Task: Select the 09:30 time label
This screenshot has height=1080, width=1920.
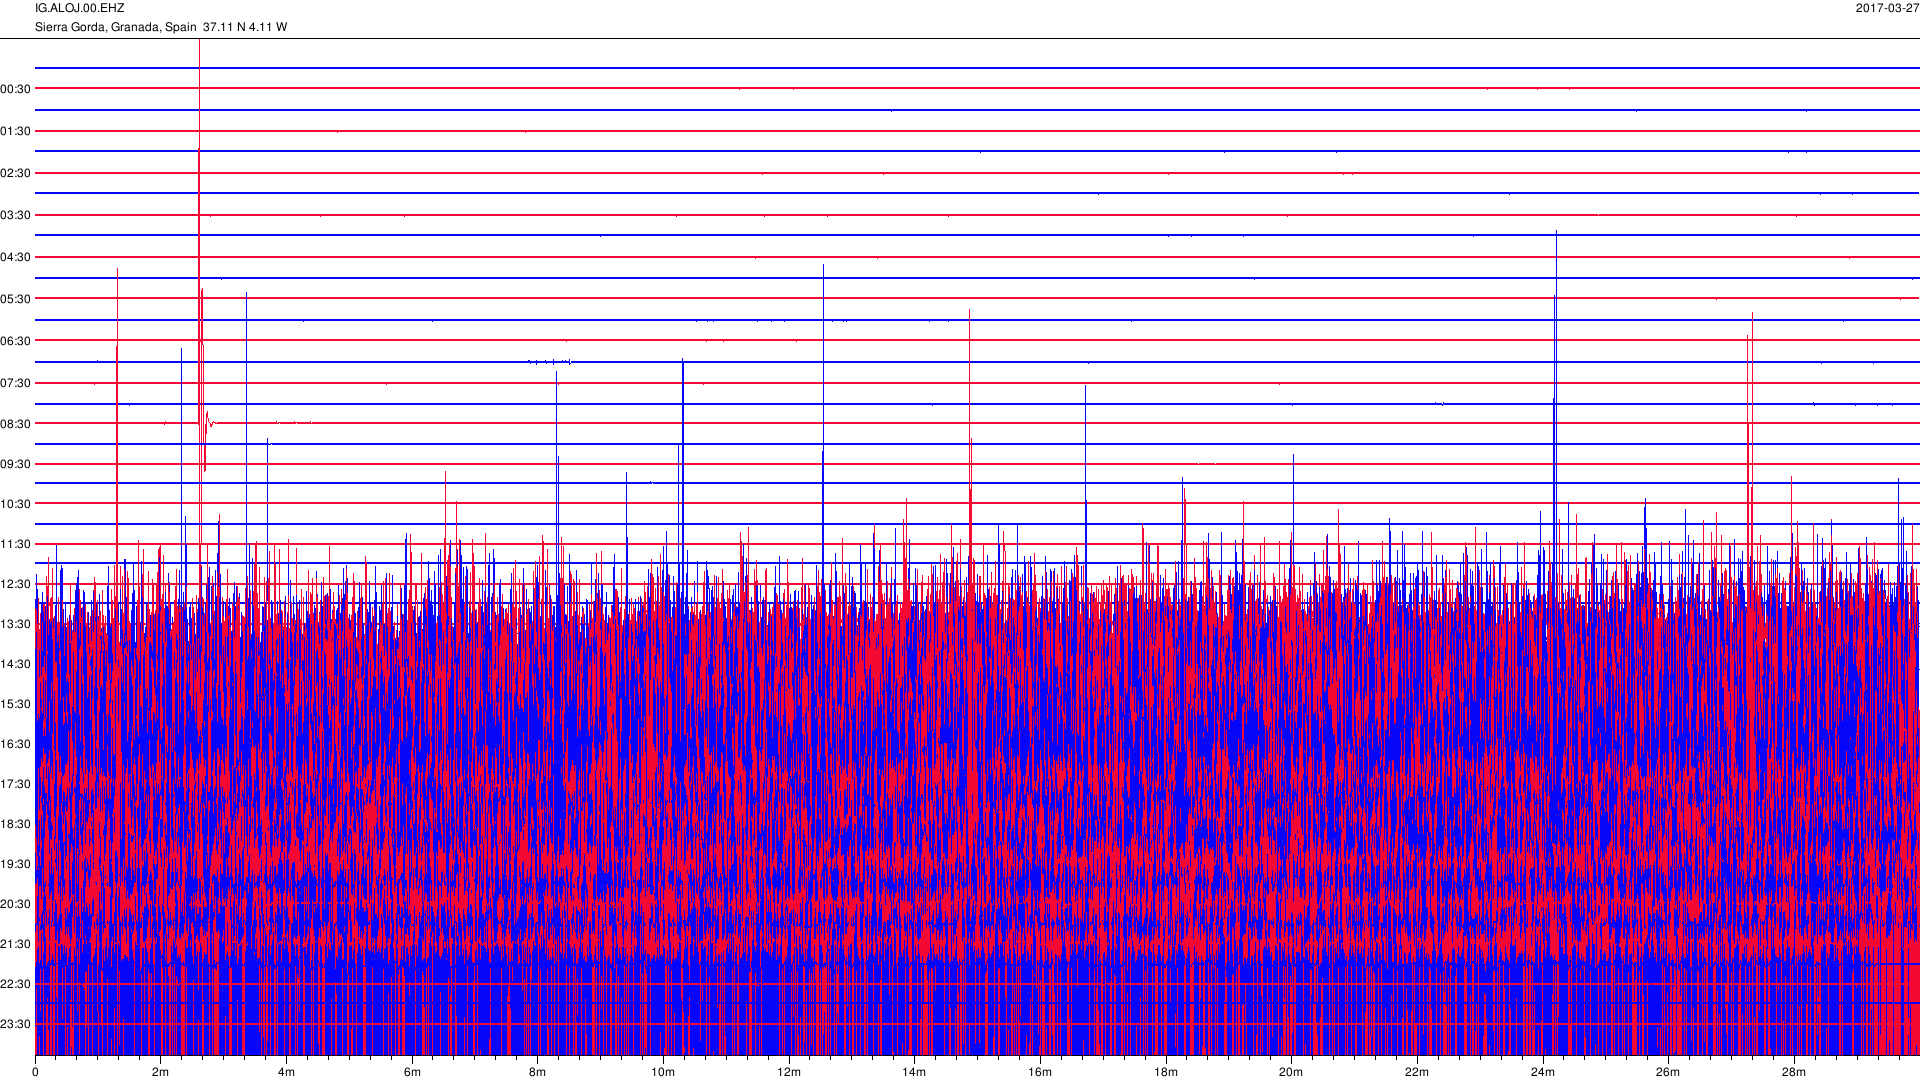Action: click(x=16, y=464)
